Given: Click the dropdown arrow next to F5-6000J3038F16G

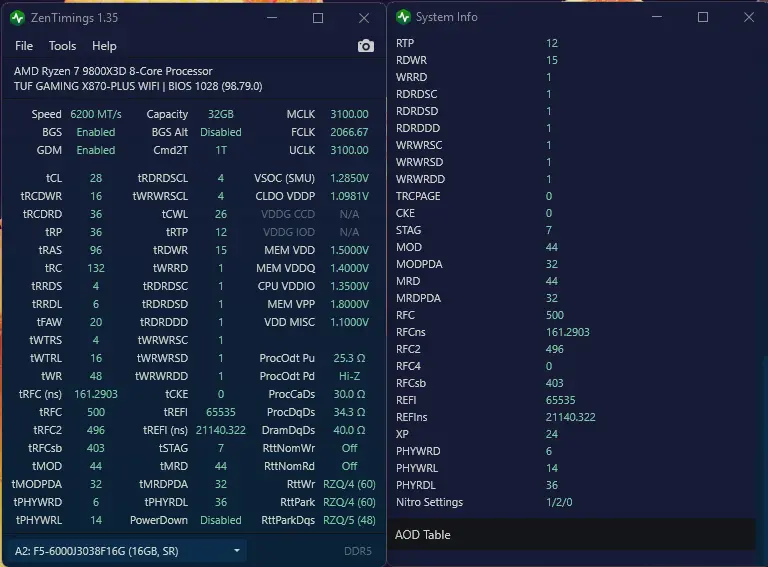Looking at the screenshot, I should click(x=237, y=551).
